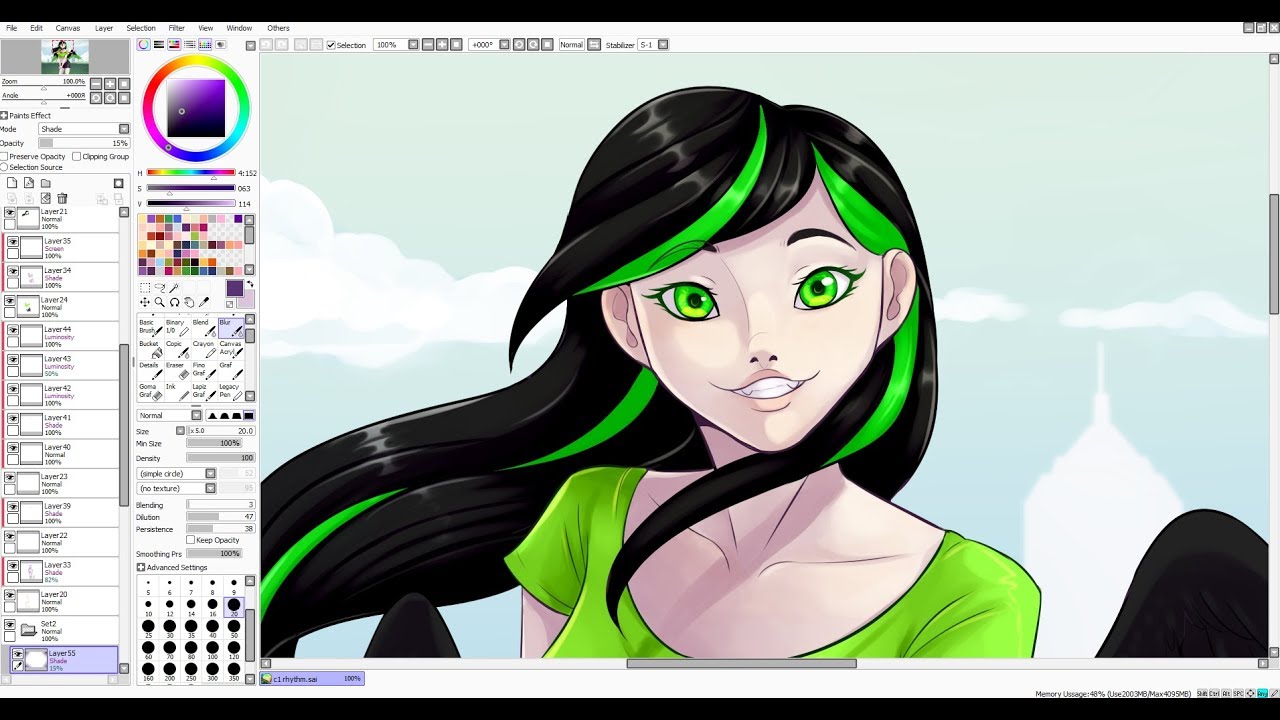Viewport: 1280px width, 720px height.
Task: Select the Copic marker tool
Action: pyautogui.click(x=176, y=349)
